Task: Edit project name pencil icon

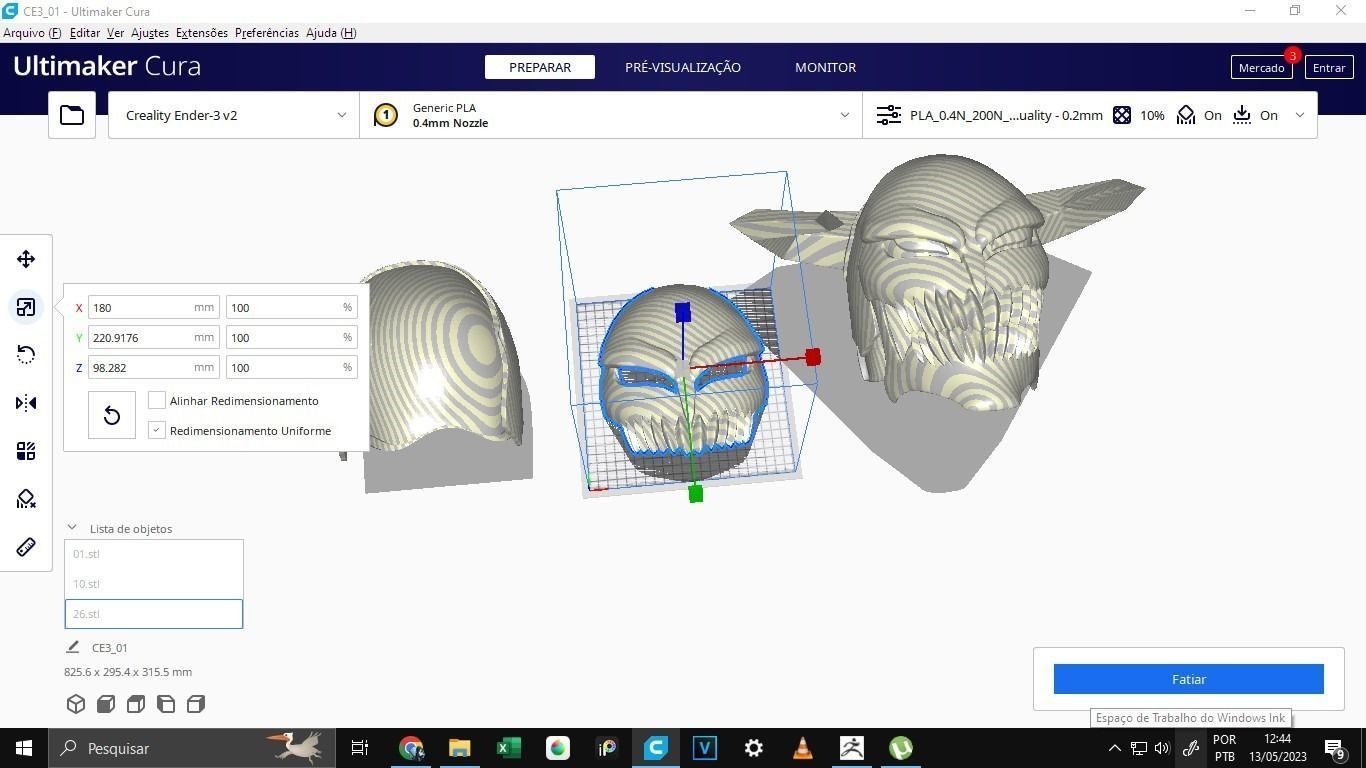Action: click(72, 647)
